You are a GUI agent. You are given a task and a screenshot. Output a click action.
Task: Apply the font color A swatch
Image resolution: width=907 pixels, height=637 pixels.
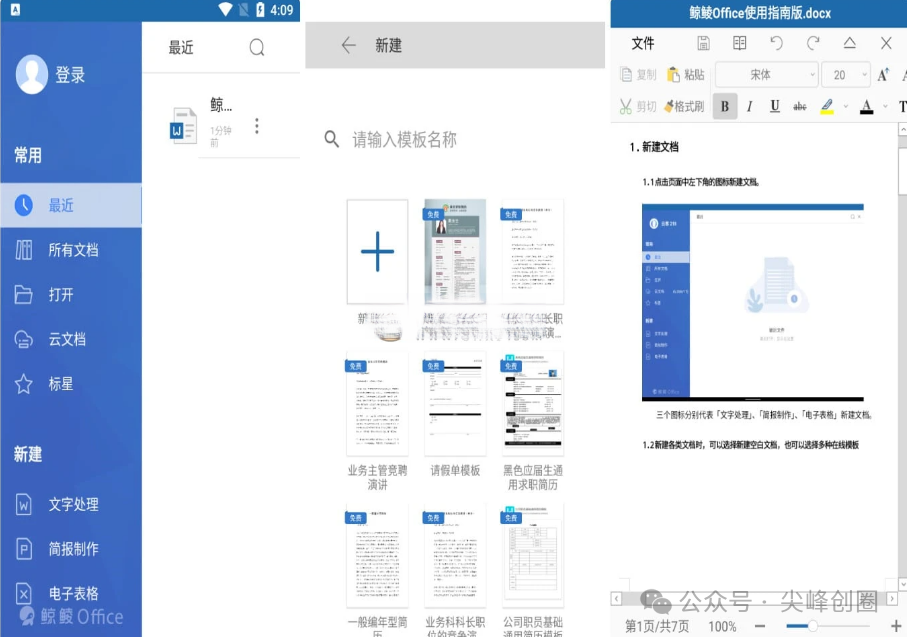tap(867, 106)
